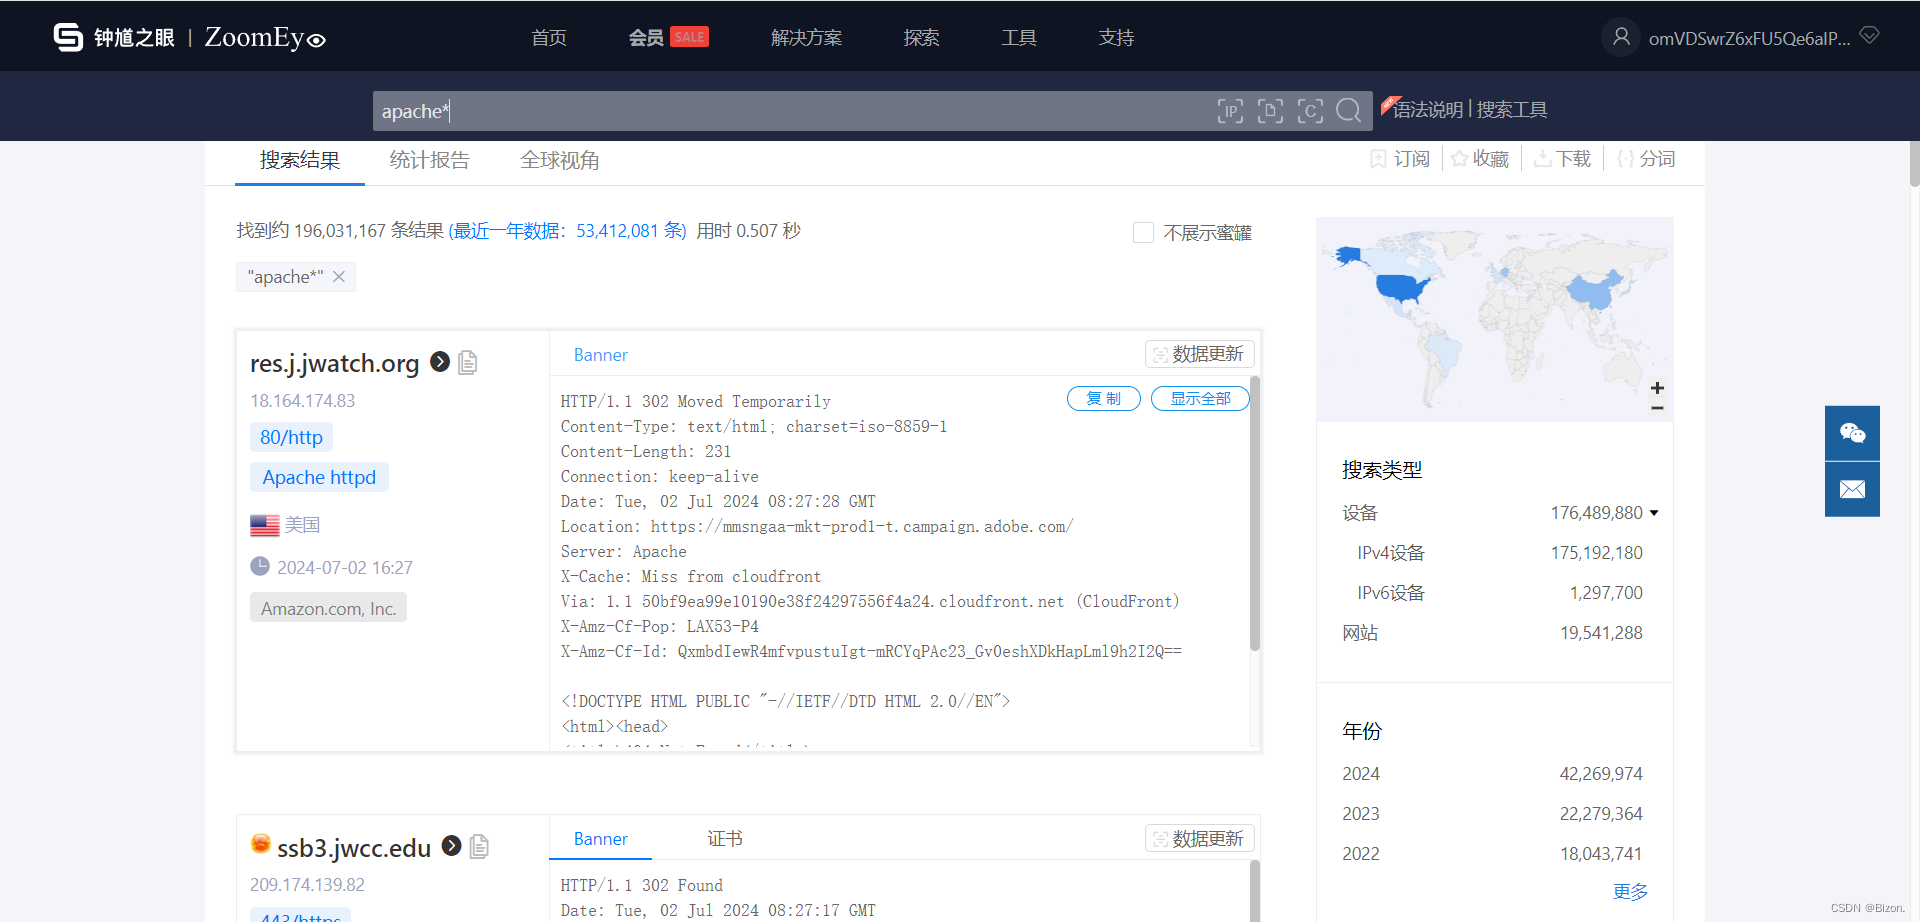Open the 首页 menu

coord(549,37)
